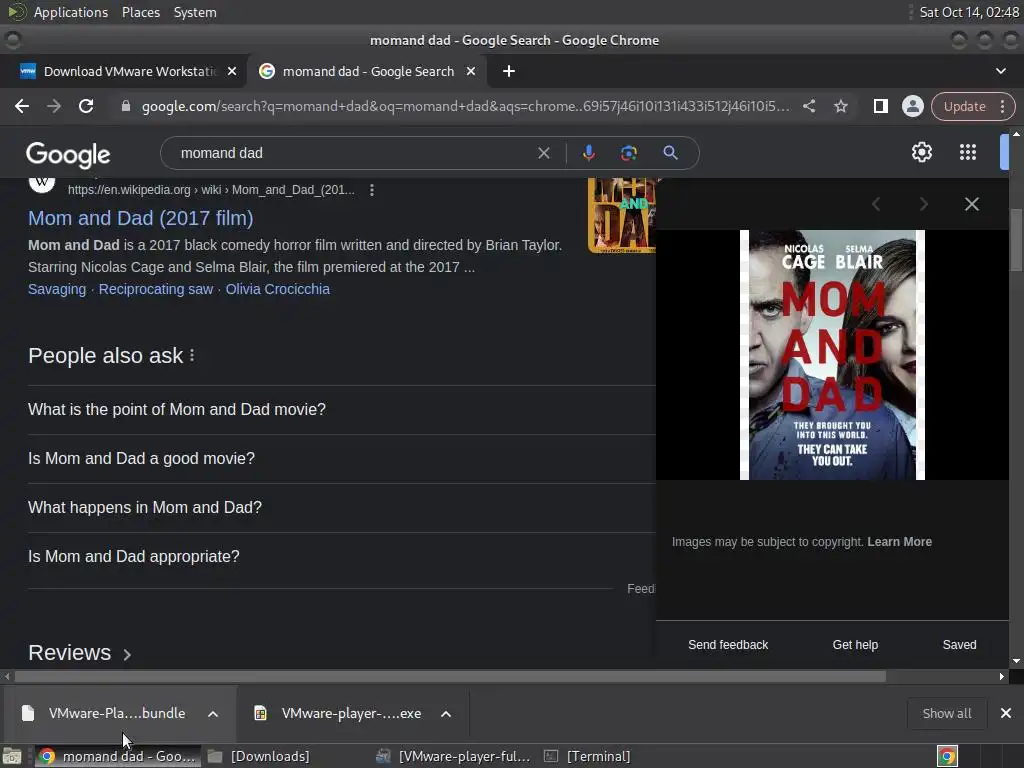Show previous image in preview panel
The height and width of the screenshot is (768, 1024).
point(876,204)
